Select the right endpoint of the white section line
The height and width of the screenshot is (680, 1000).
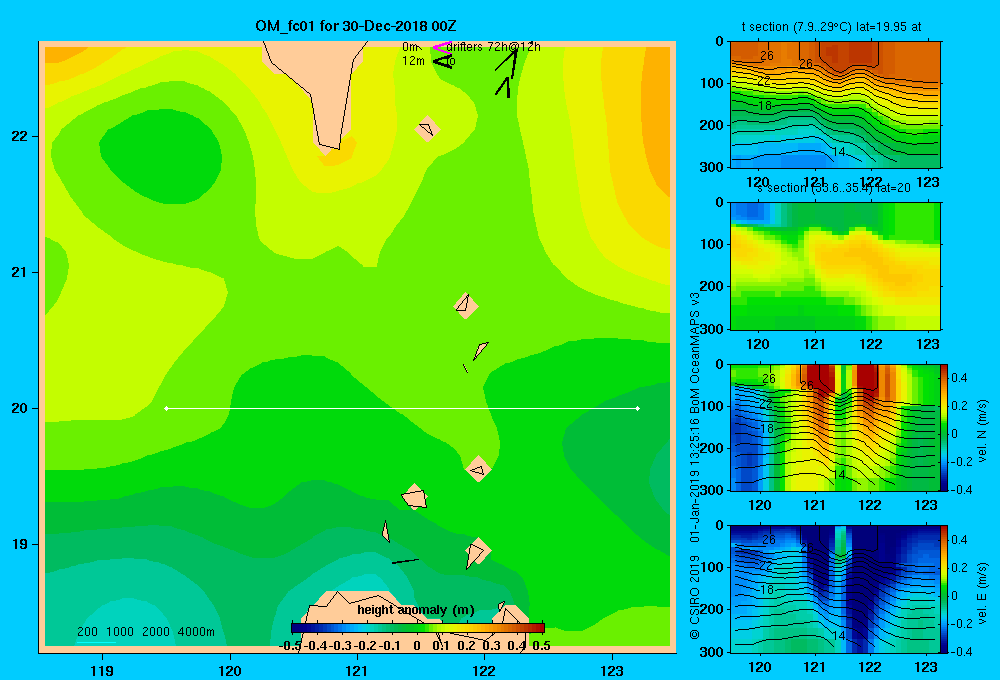(637, 408)
